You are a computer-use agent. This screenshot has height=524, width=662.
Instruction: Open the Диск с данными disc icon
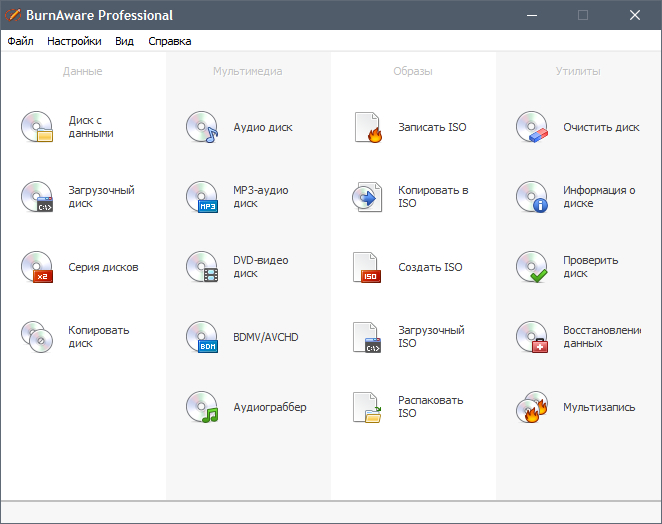point(37,127)
